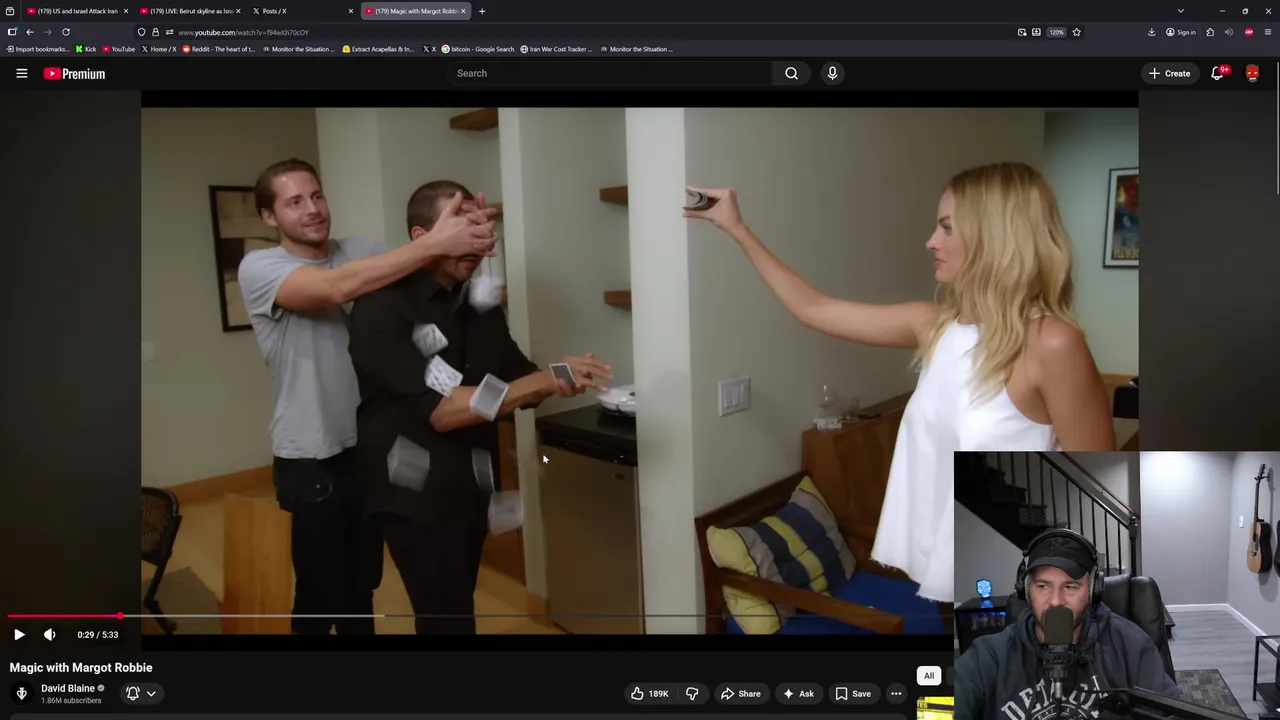1280x720 pixels.
Task: Click the 0:29 / 5:33 time display
Action: (98, 634)
